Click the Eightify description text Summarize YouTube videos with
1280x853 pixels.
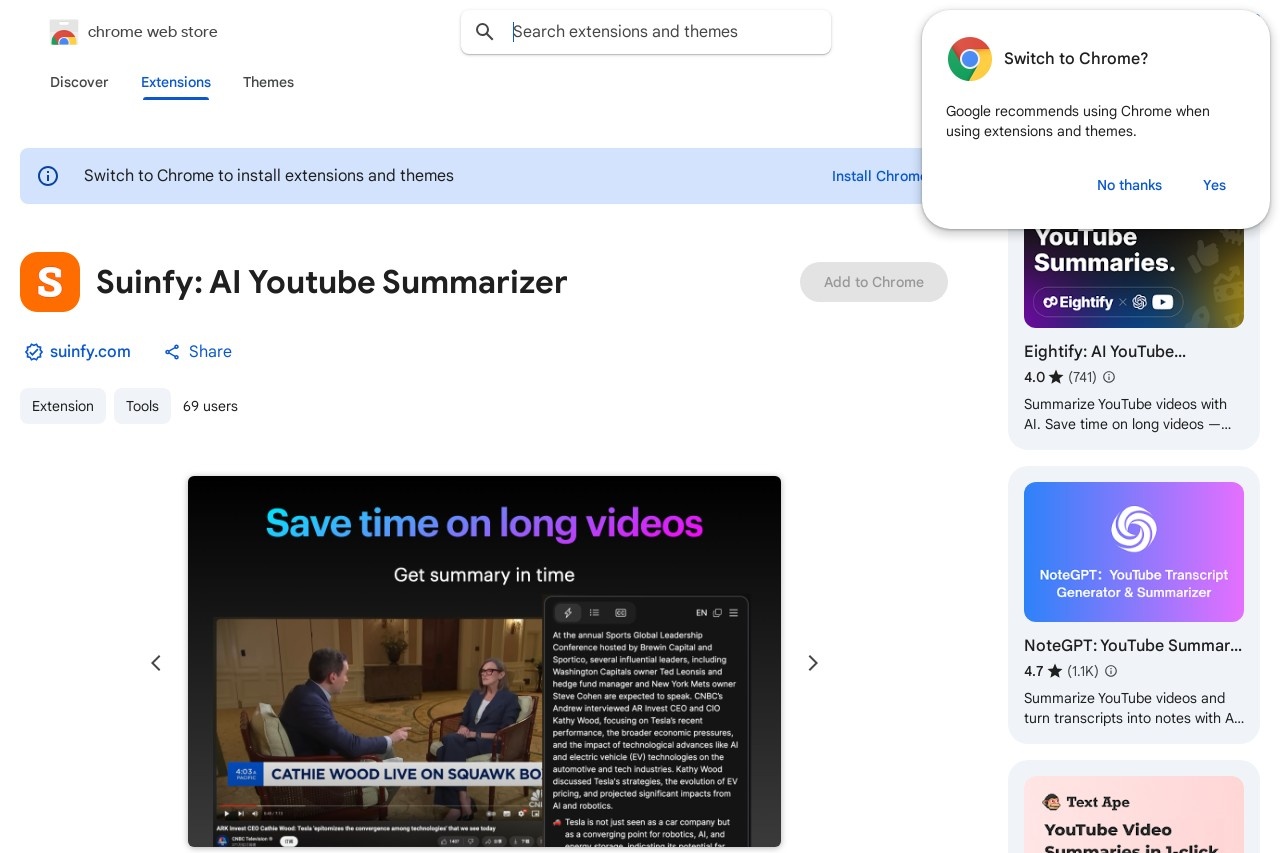pyautogui.click(x=1125, y=404)
